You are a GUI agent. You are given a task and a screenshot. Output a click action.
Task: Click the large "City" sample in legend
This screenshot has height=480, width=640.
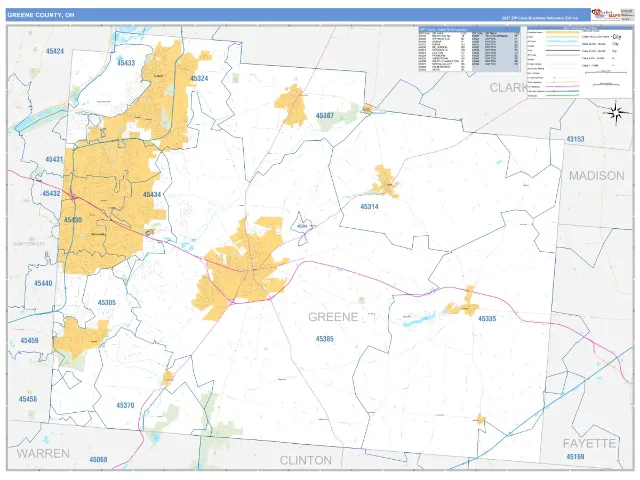(x=617, y=37)
